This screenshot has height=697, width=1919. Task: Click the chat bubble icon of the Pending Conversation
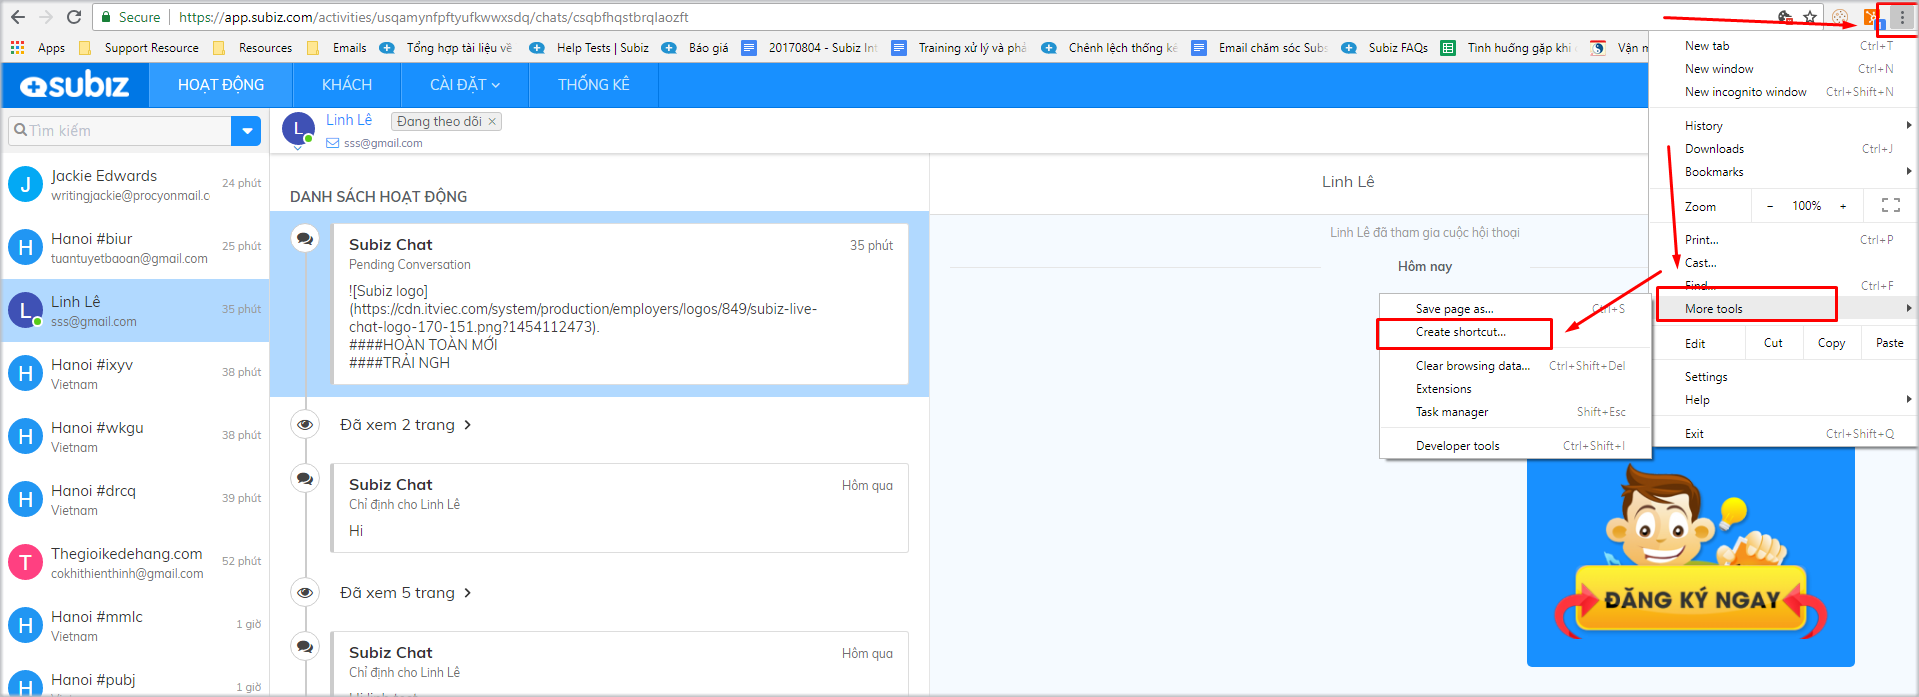pos(305,239)
